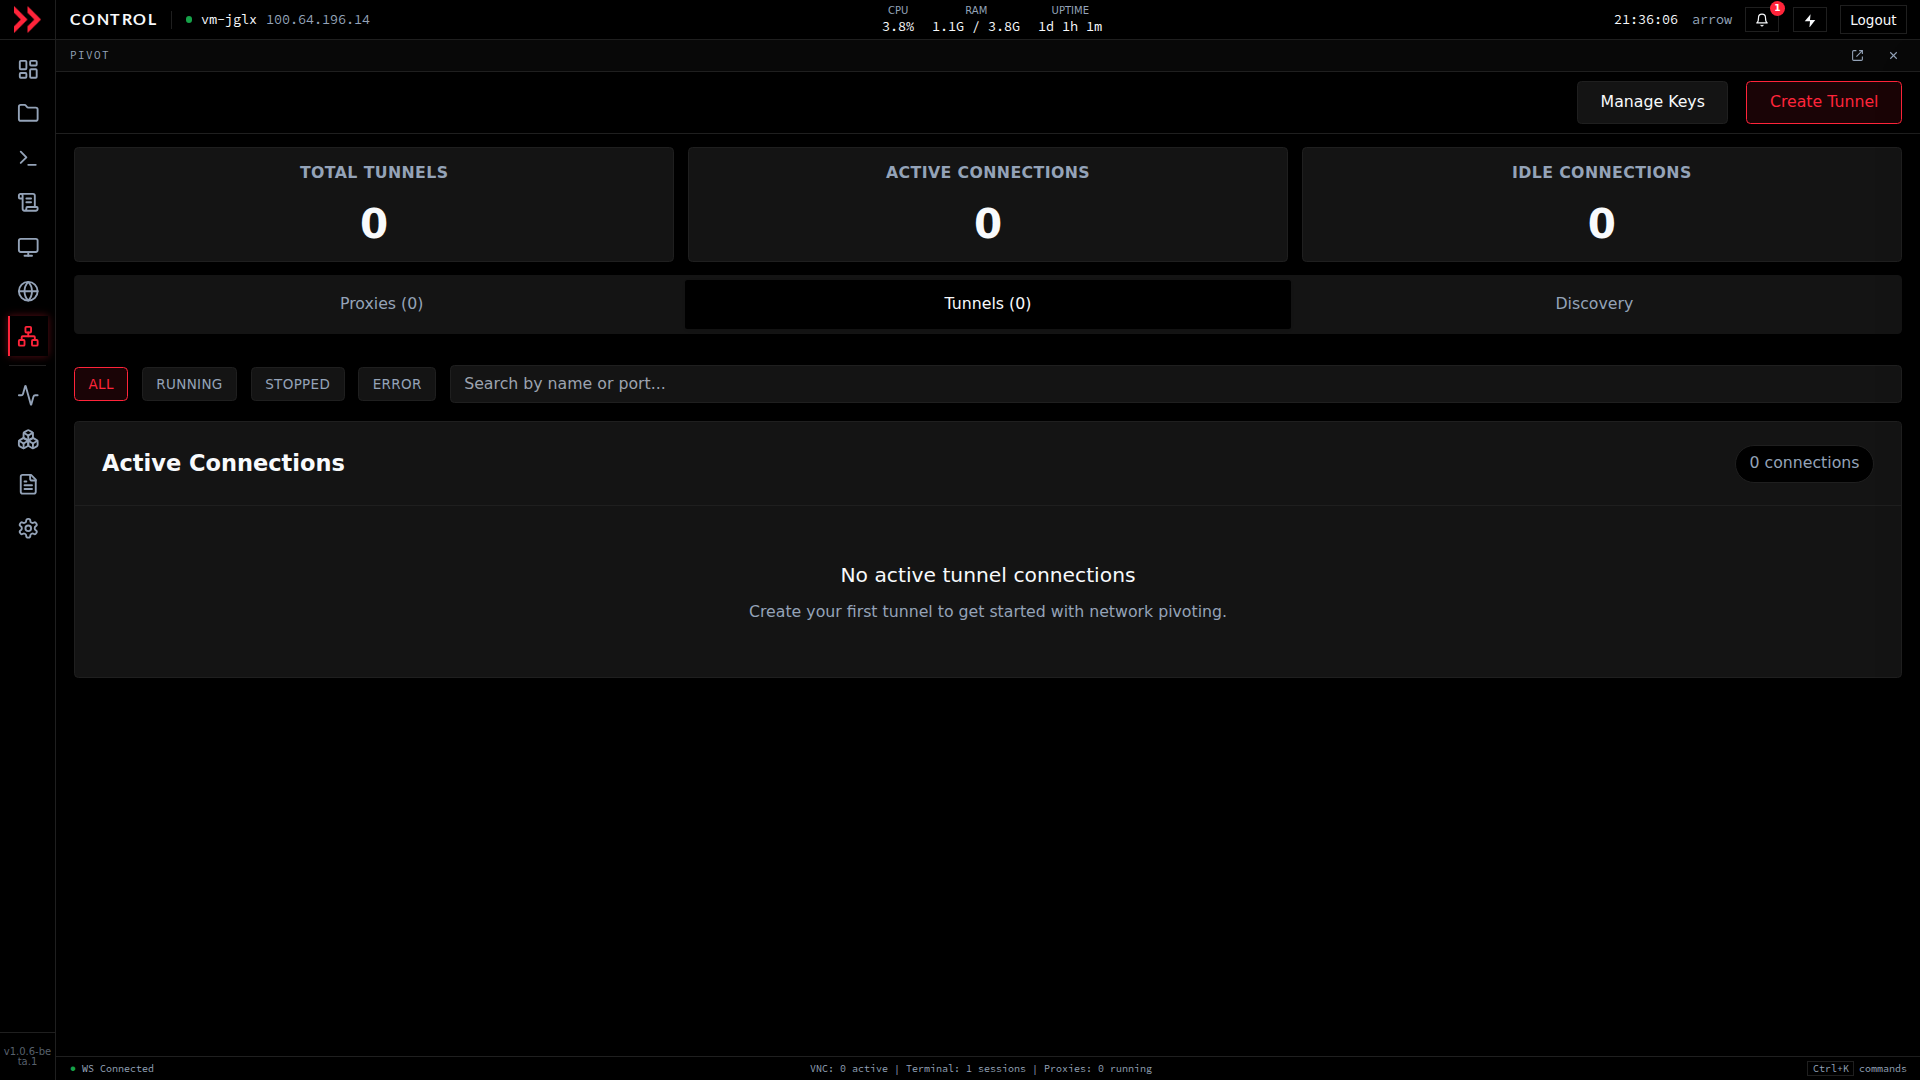The image size is (1920, 1080).
Task: Click the RAM 1.1G / 3.8G indicator
Action: point(976,19)
